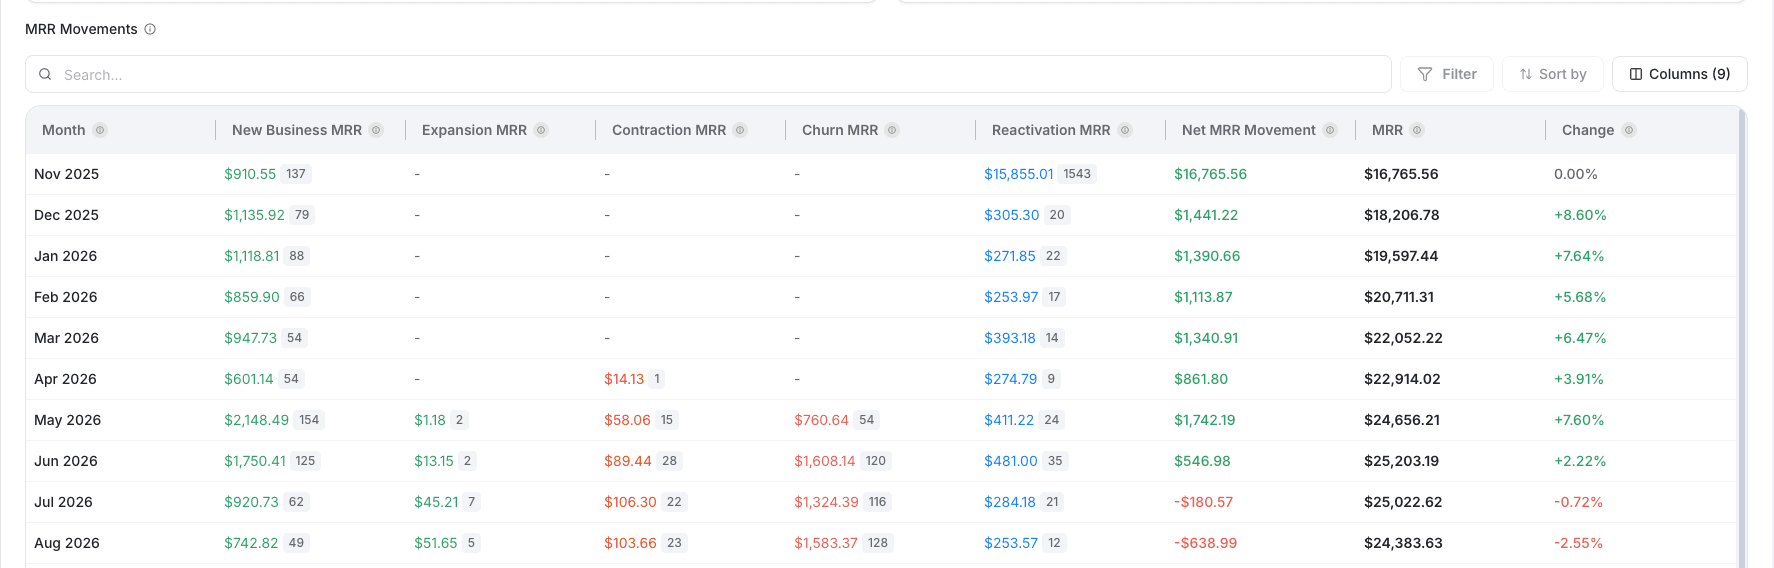Click the Net MRR Movement info icon

[x=1330, y=130]
